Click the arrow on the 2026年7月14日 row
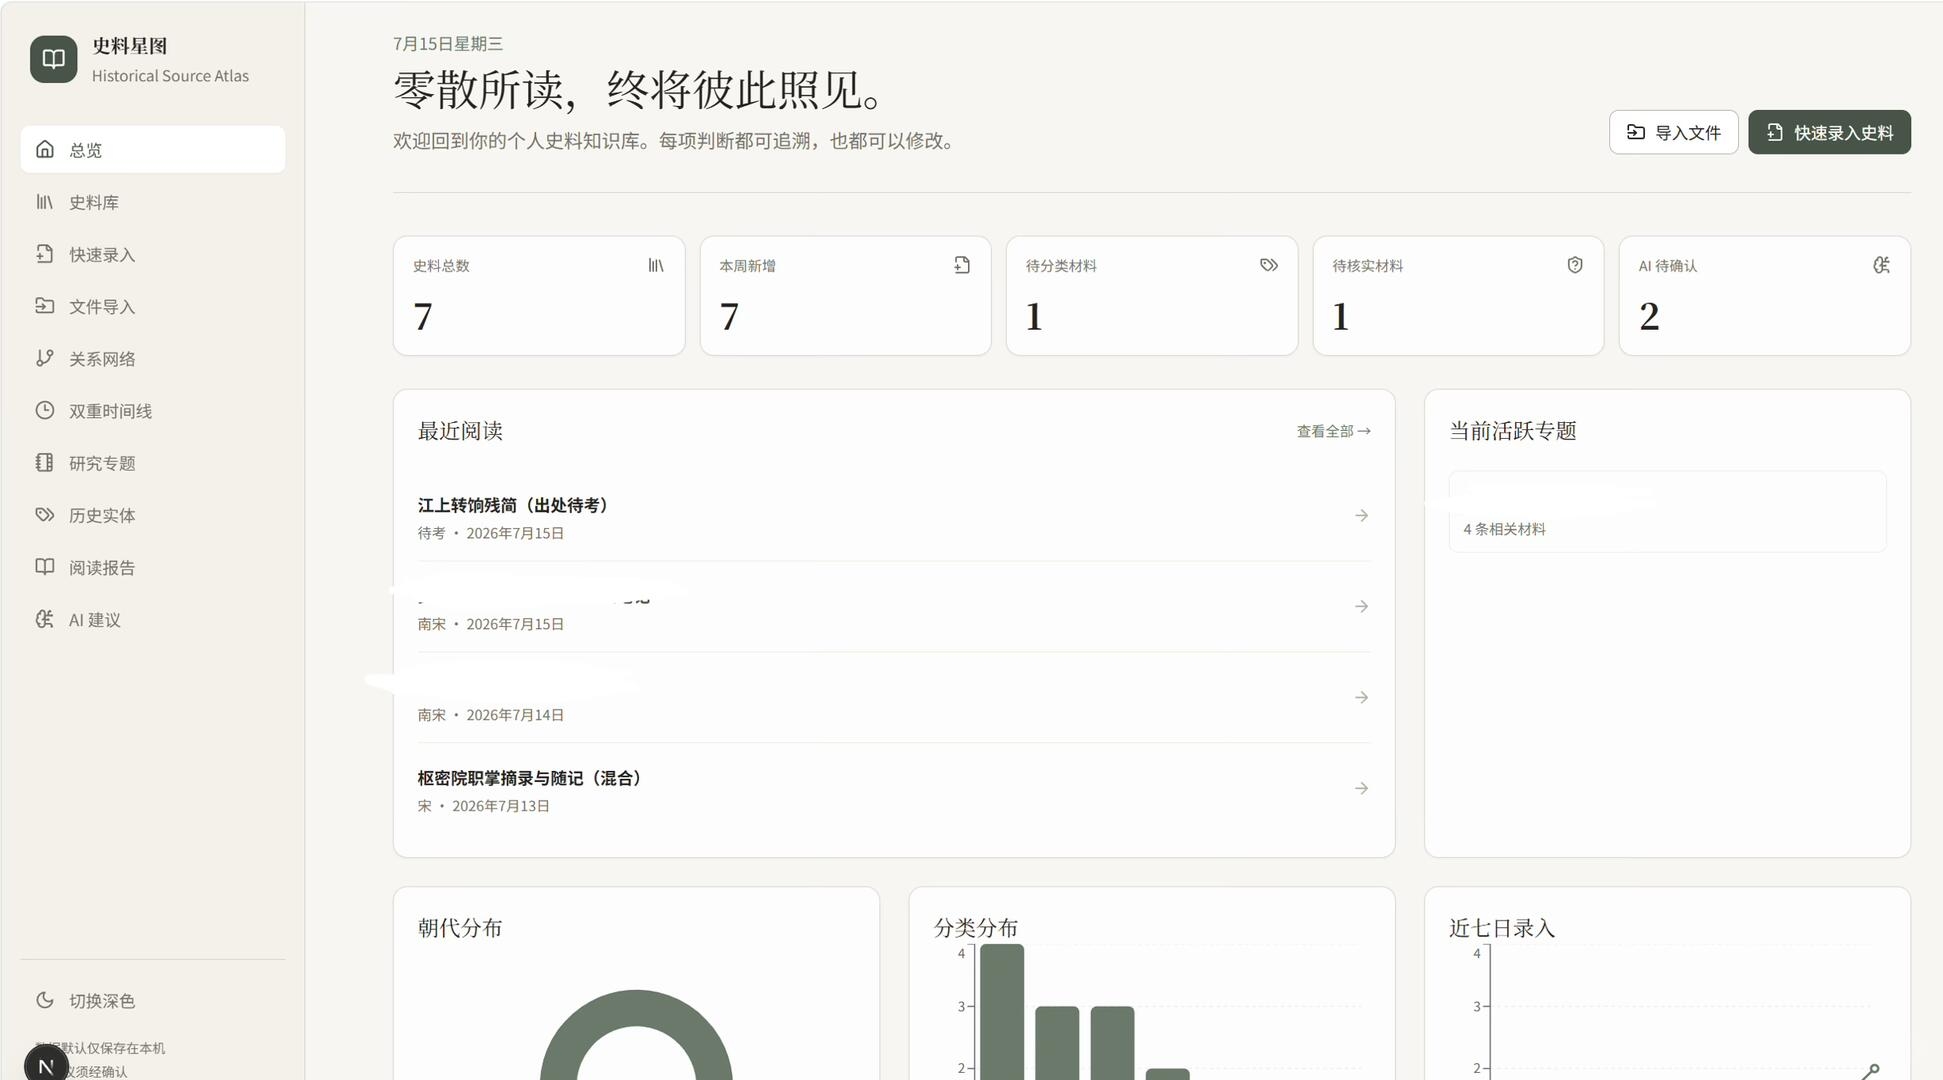The image size is (1943, 1080). [x=1361, y=697]
